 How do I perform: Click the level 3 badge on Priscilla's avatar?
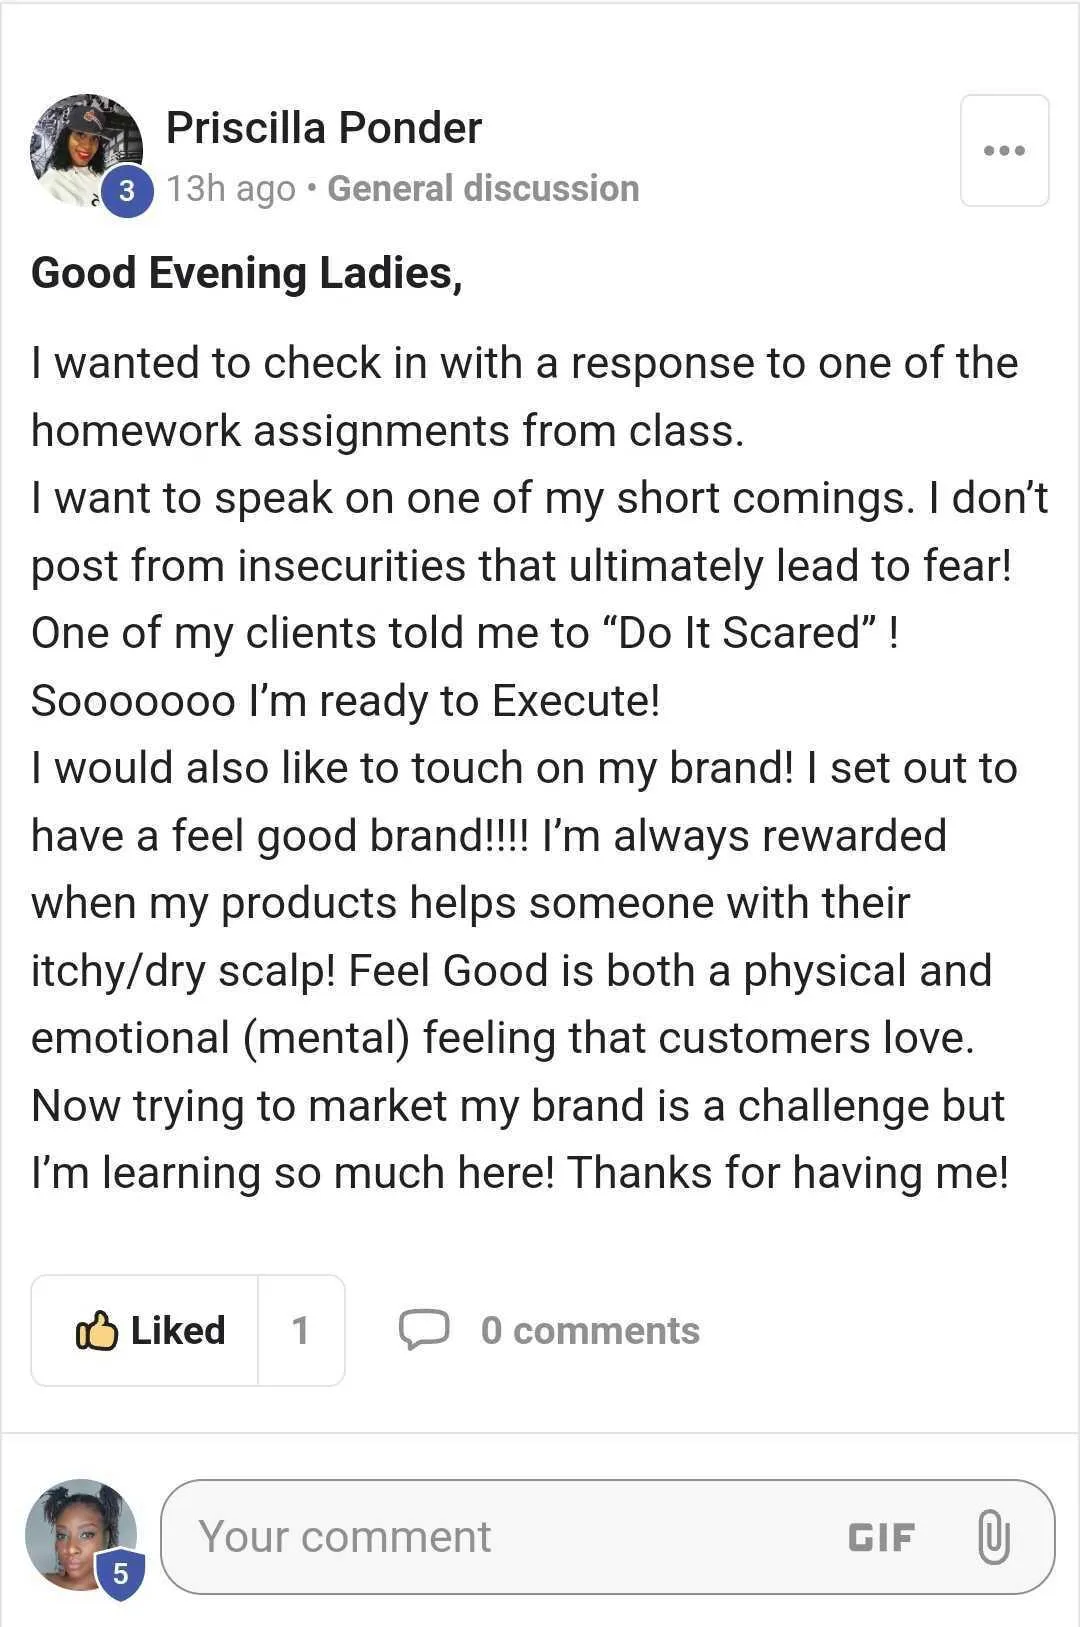pos(127,190)
